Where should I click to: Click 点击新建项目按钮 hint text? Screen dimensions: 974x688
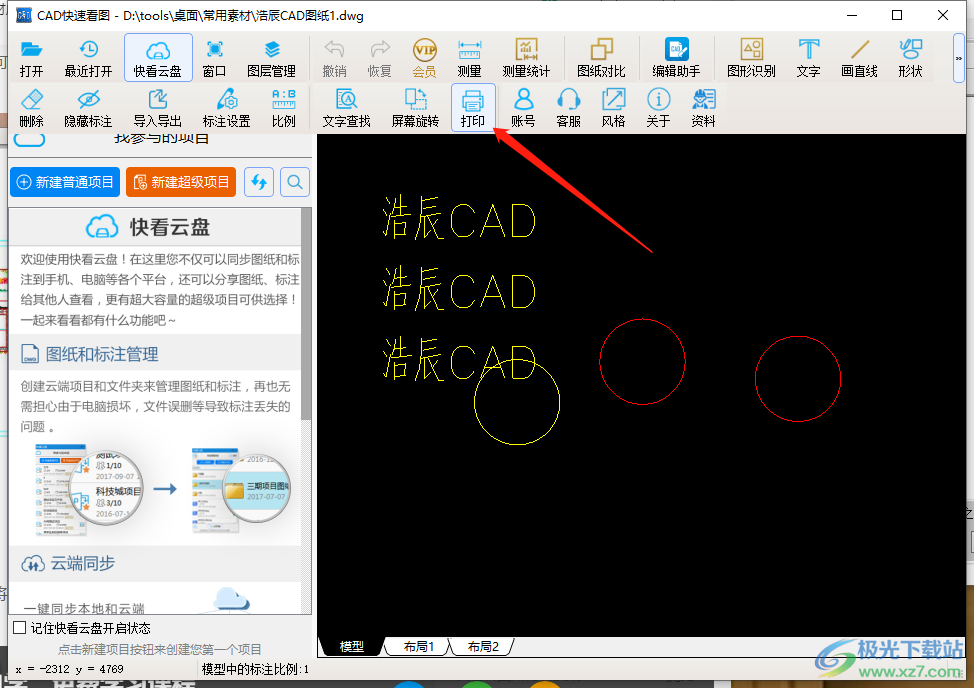(x=160, y=650)
